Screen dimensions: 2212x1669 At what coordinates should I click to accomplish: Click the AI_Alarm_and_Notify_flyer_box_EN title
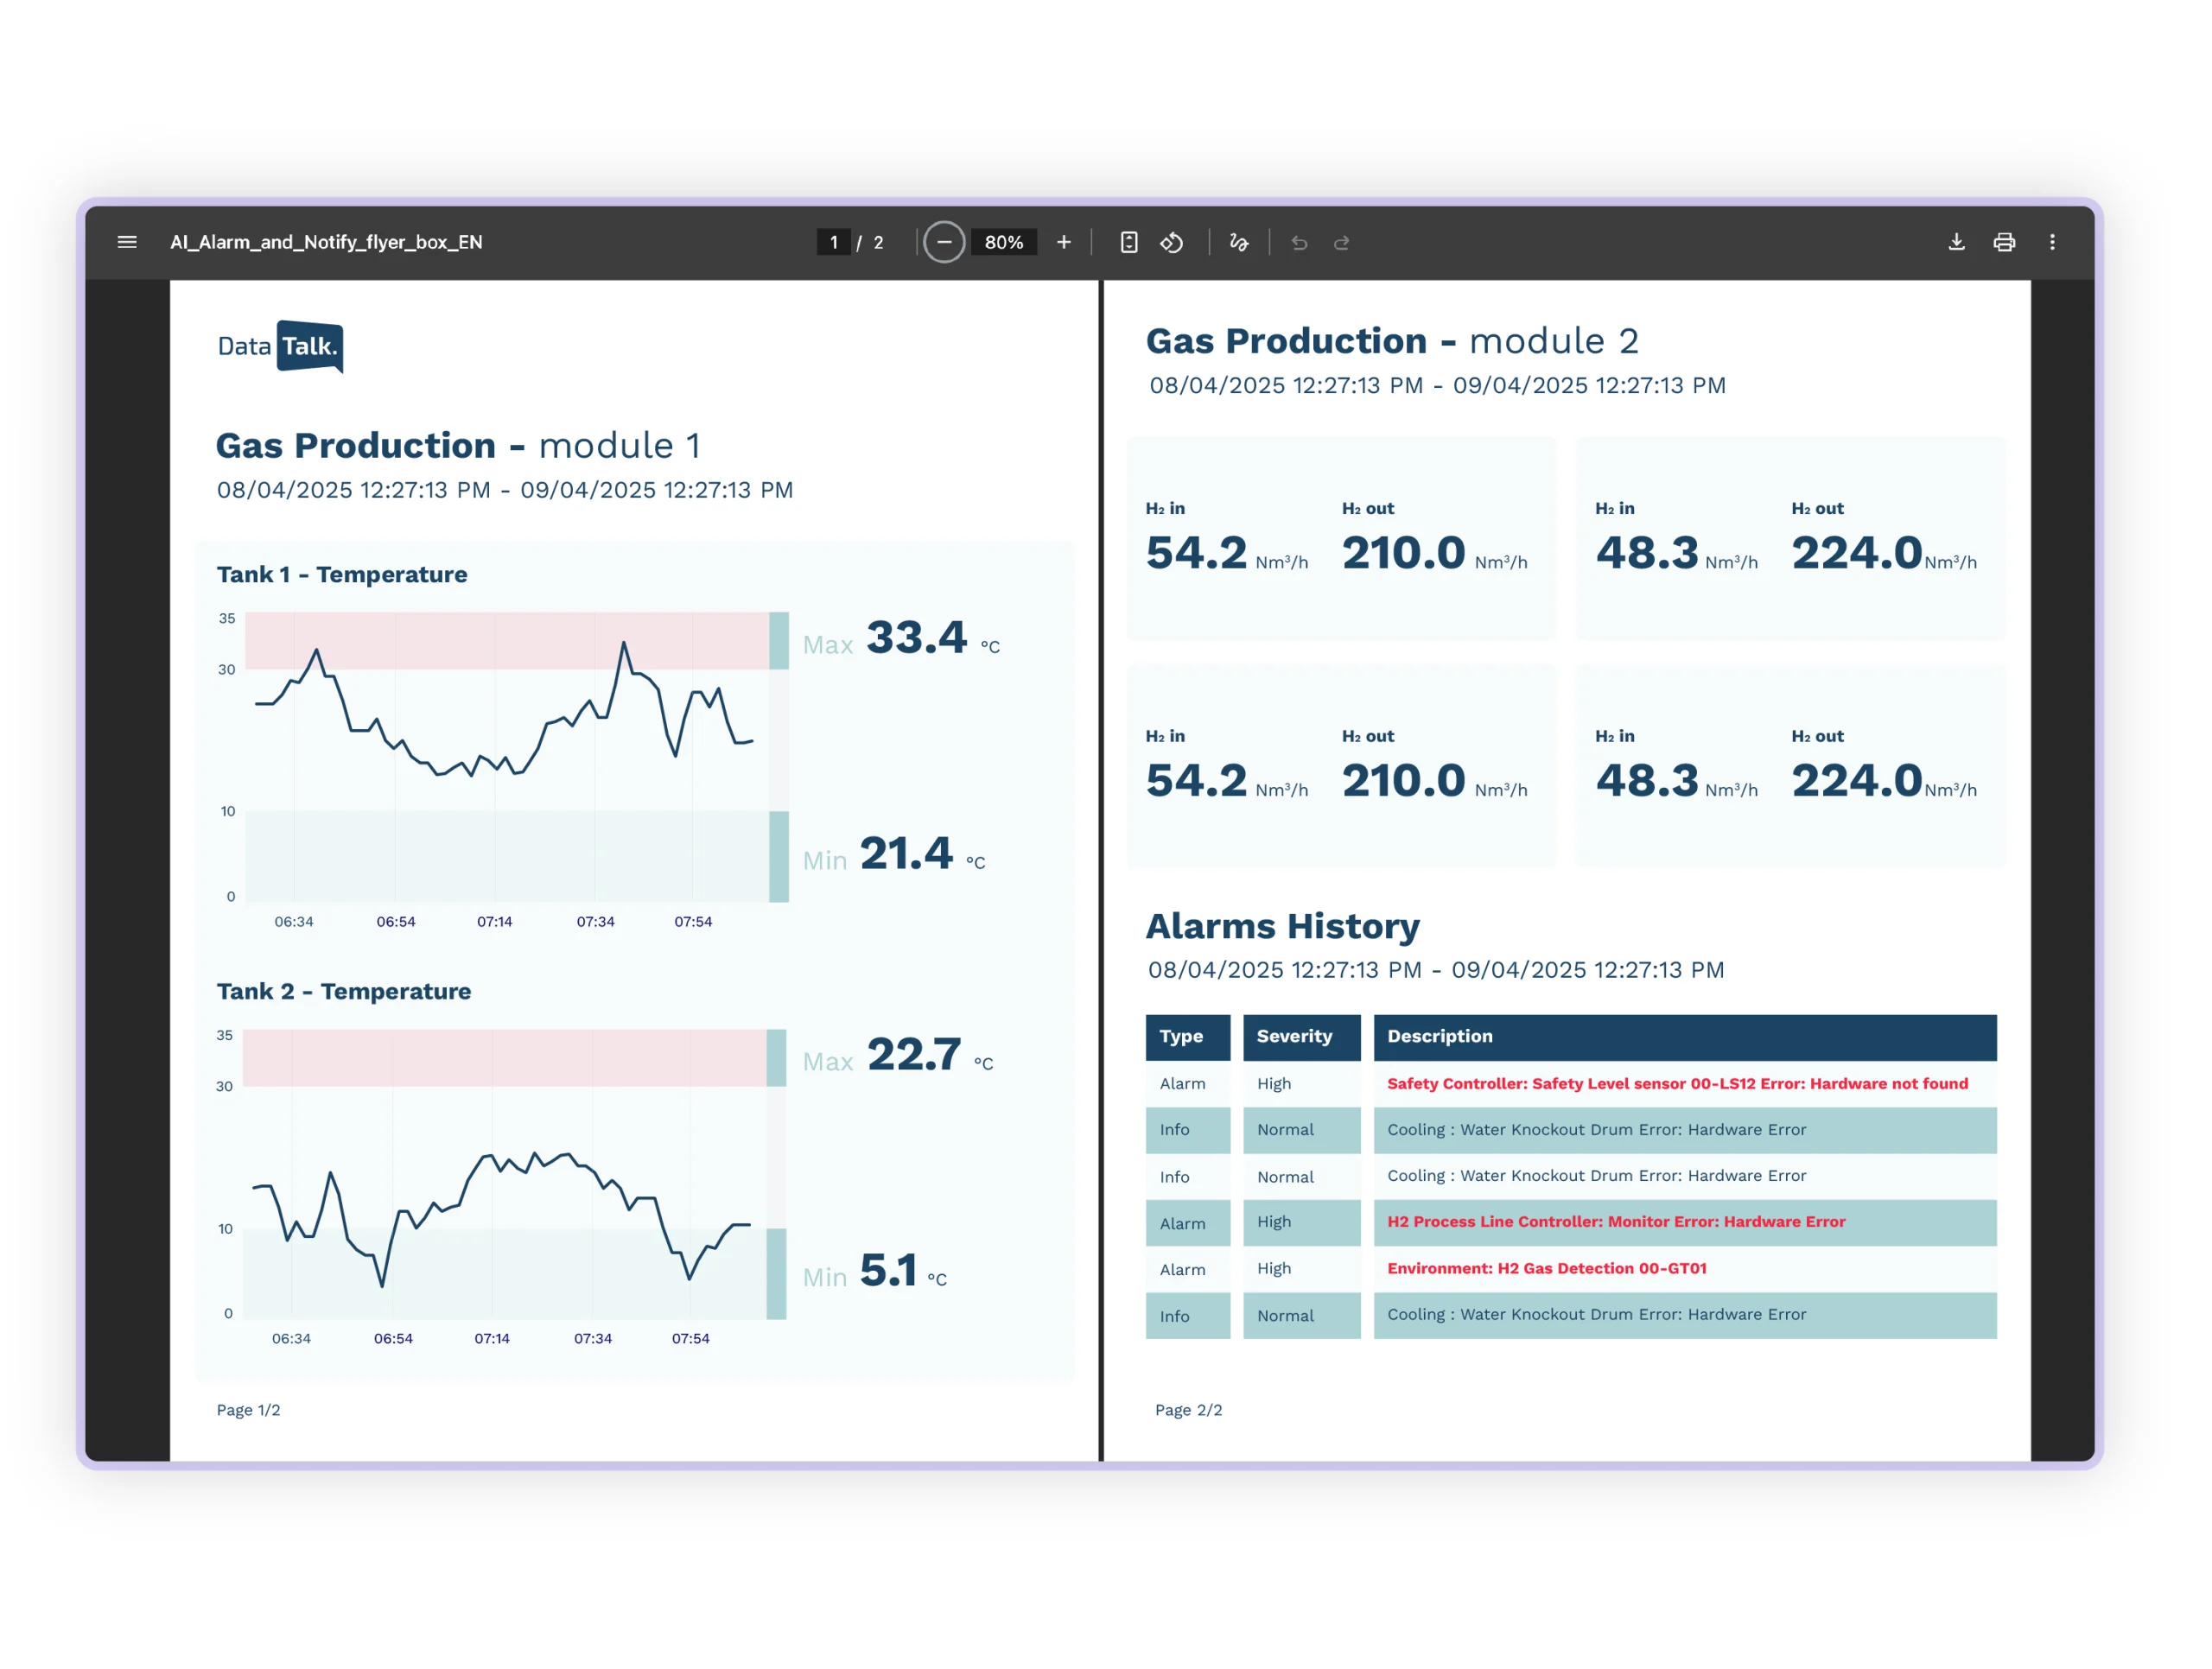point(326,242)
